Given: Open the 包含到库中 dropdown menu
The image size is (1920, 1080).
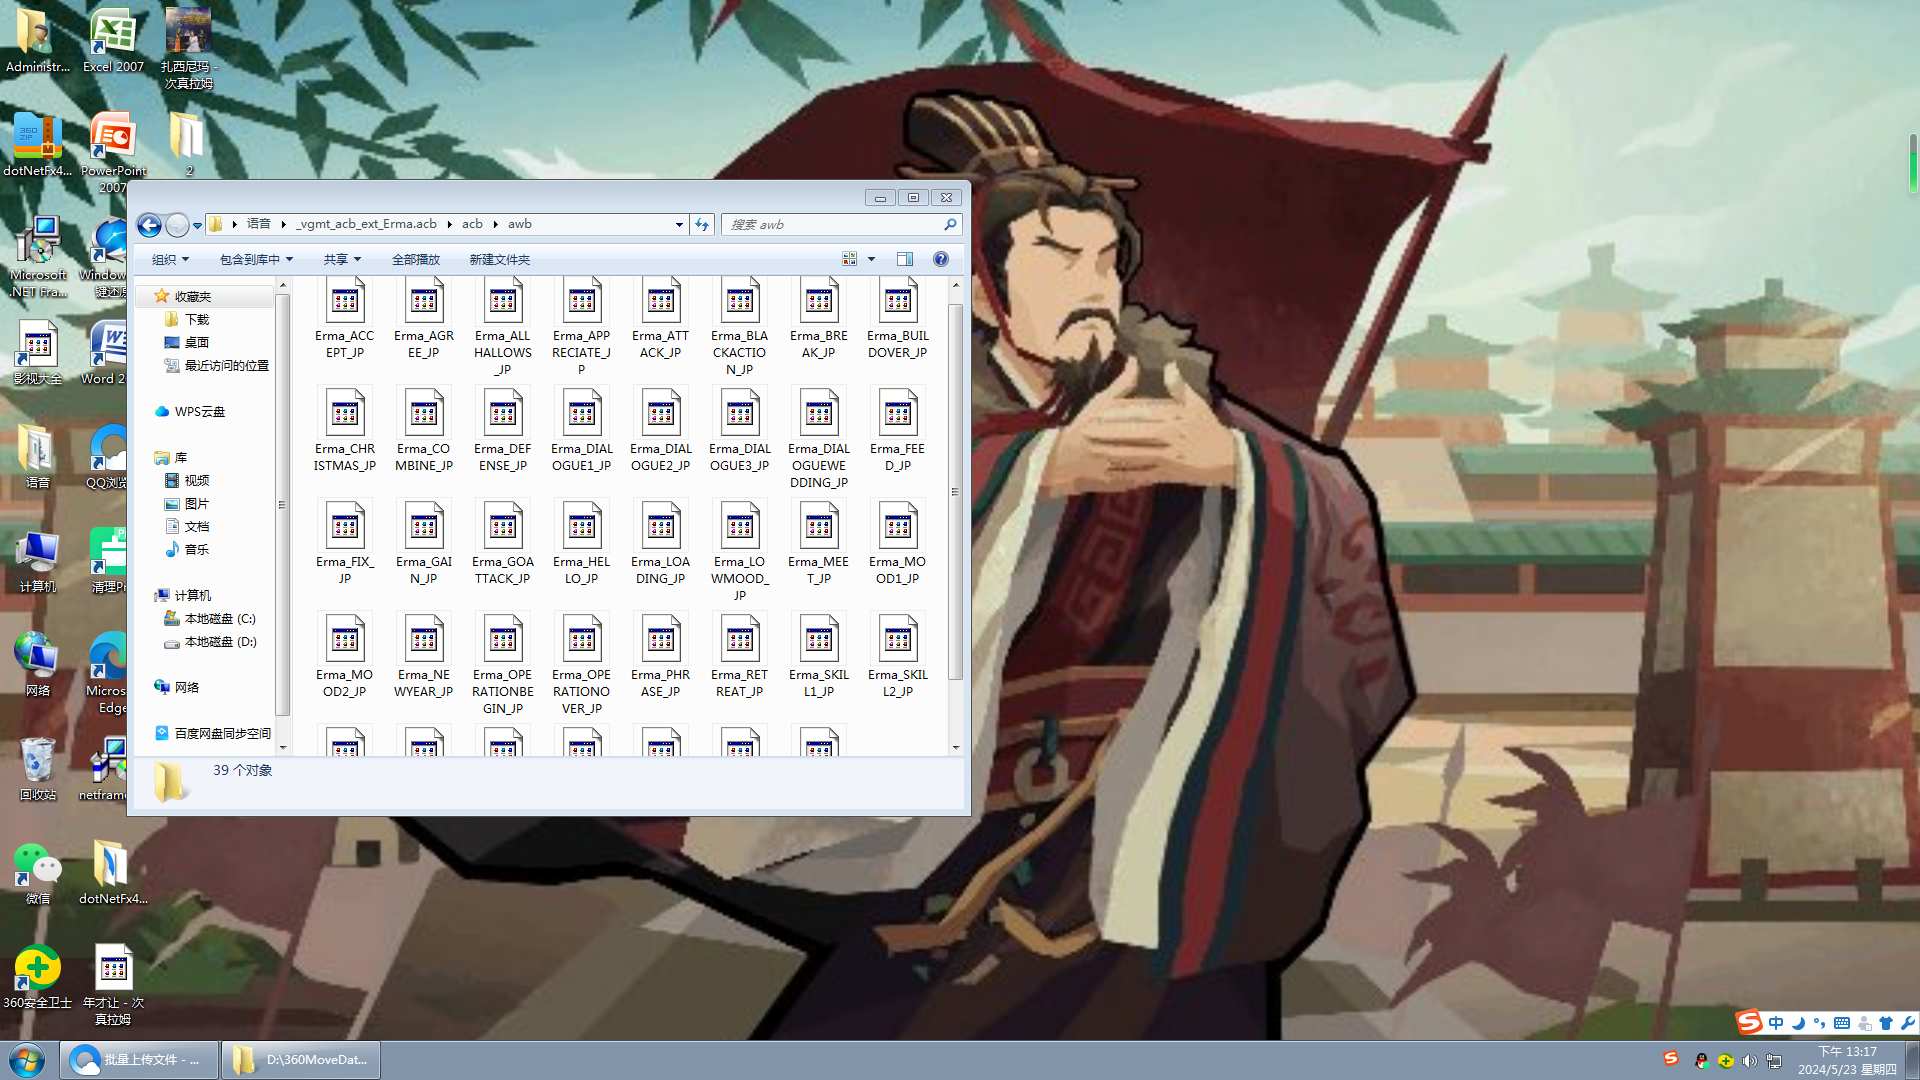Looking at the screenshot, I should coord(256,260).
